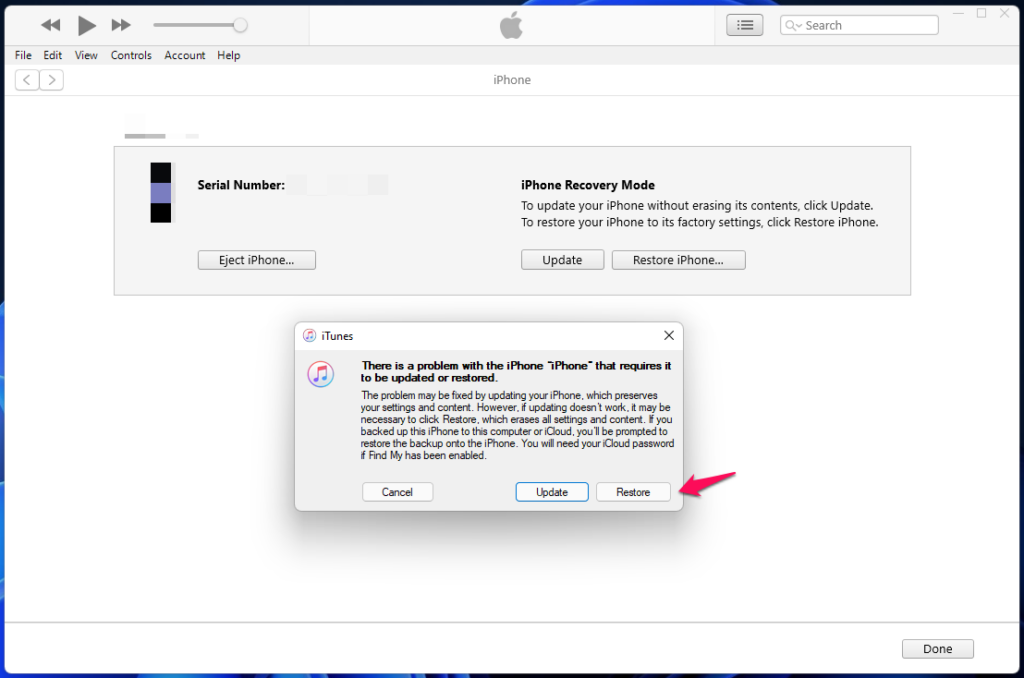This screenshot has height=678, width=1024.
Task: Click the Restore iPhone... button
Action: point(678,260)
